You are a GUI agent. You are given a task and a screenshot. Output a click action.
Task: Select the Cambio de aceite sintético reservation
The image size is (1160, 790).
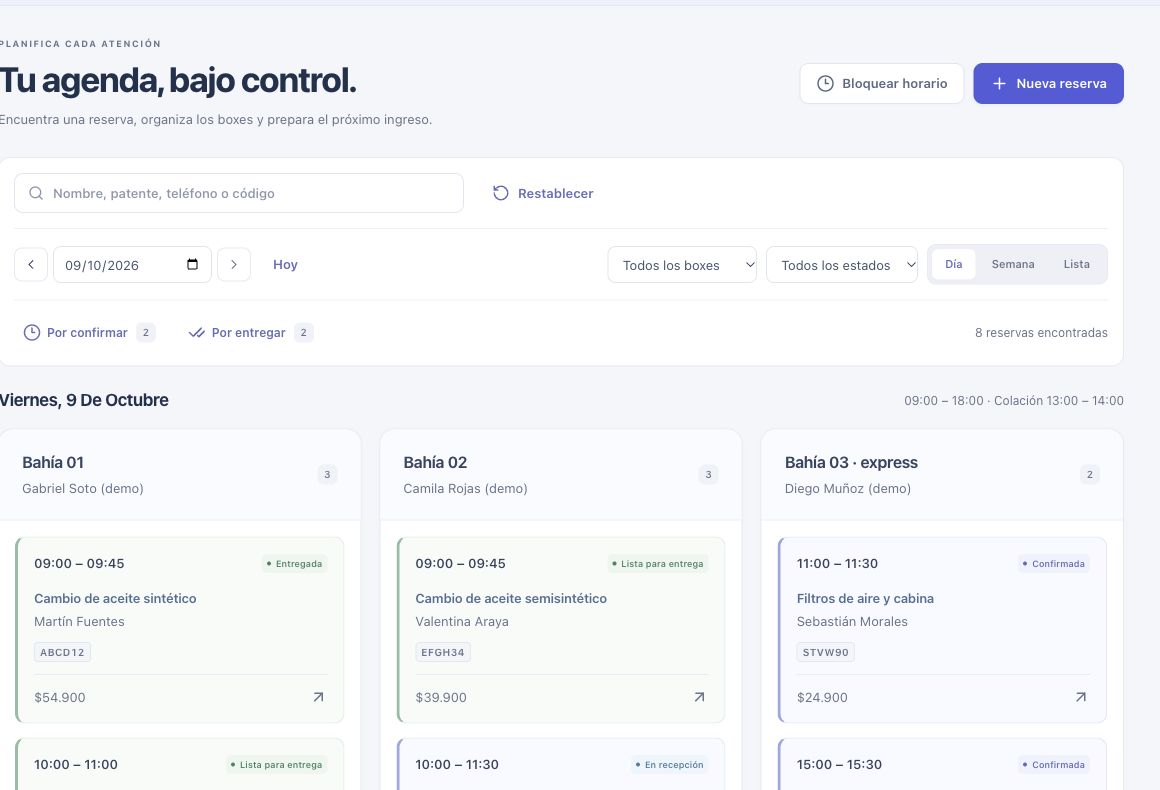click(180, 630)
